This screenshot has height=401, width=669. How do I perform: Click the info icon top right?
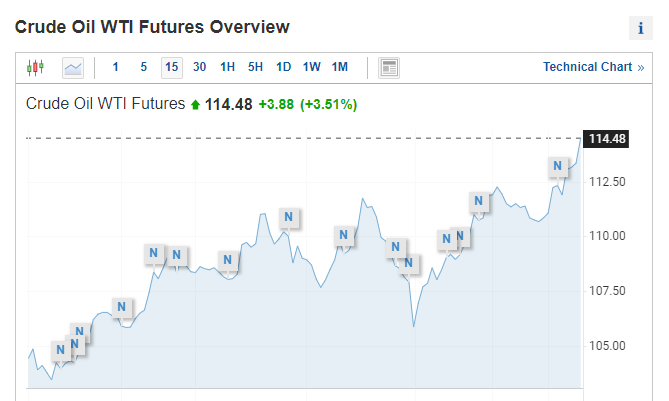click(x=639, y=28)
